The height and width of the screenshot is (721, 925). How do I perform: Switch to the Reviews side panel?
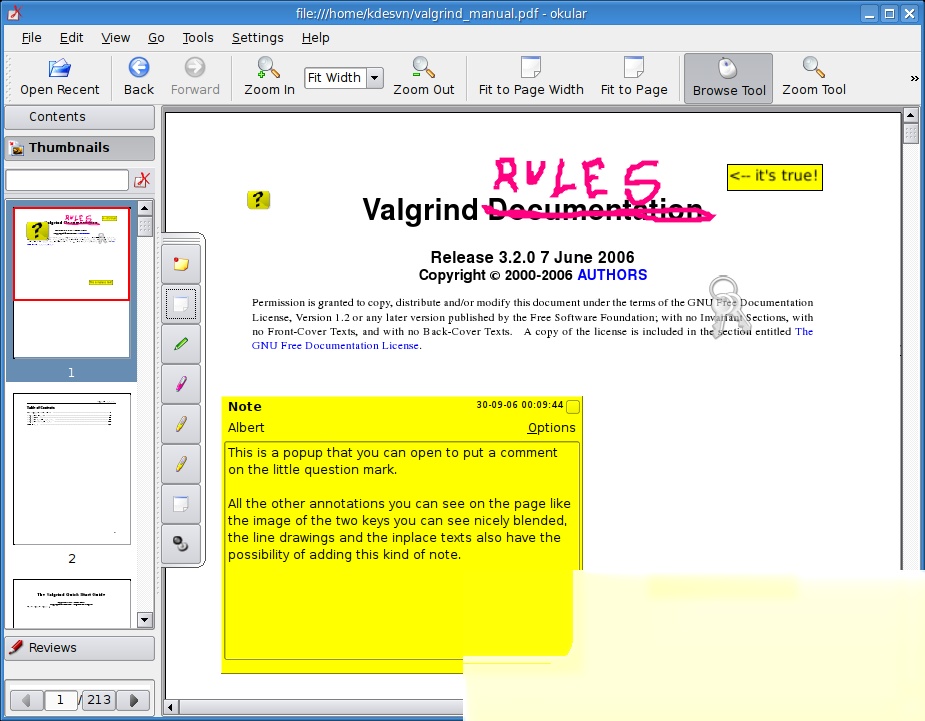tap(80, 648)
